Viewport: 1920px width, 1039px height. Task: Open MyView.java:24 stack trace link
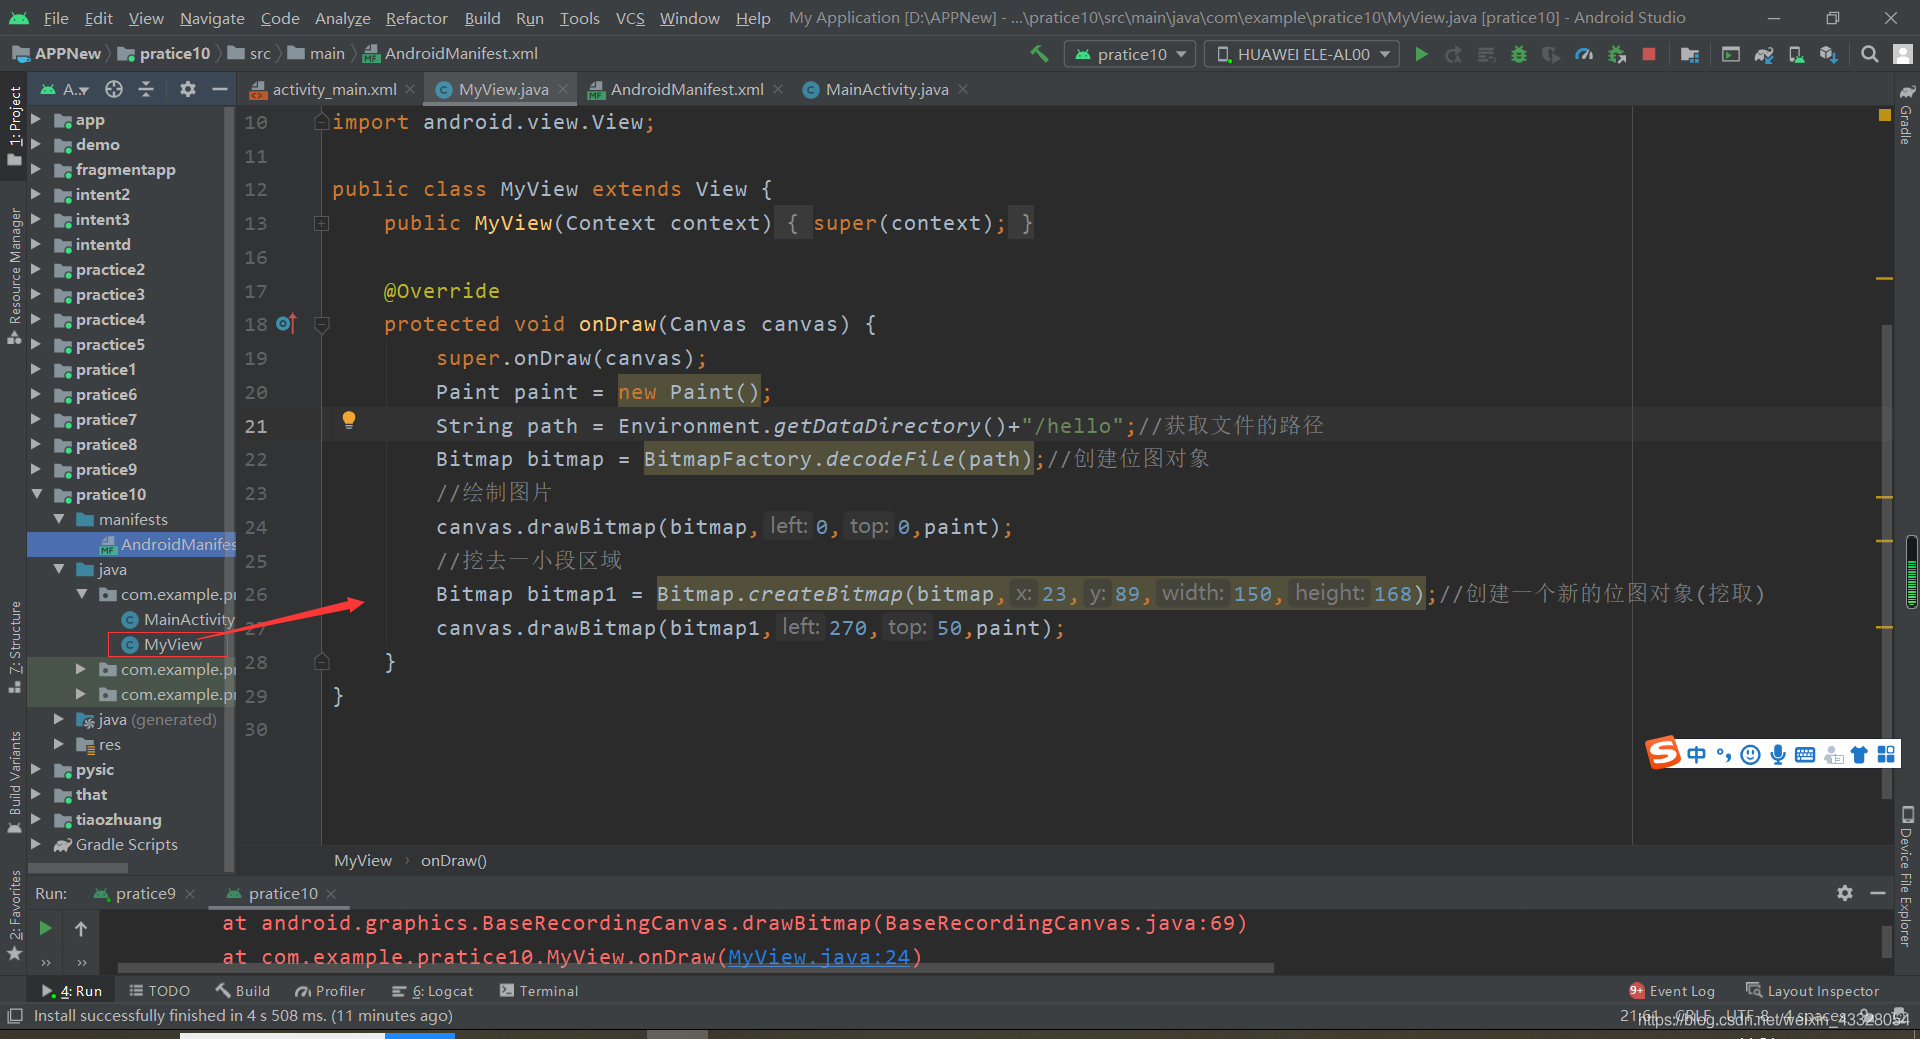click(818, 957)
